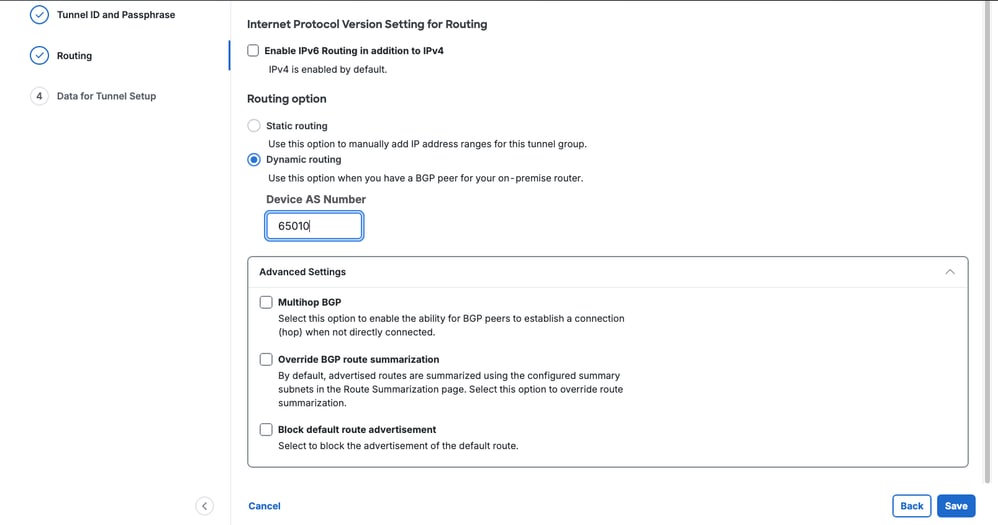Go to the Routing step in sidebar
The width and height of the screenshot is (998, 525).
(74, 55)
